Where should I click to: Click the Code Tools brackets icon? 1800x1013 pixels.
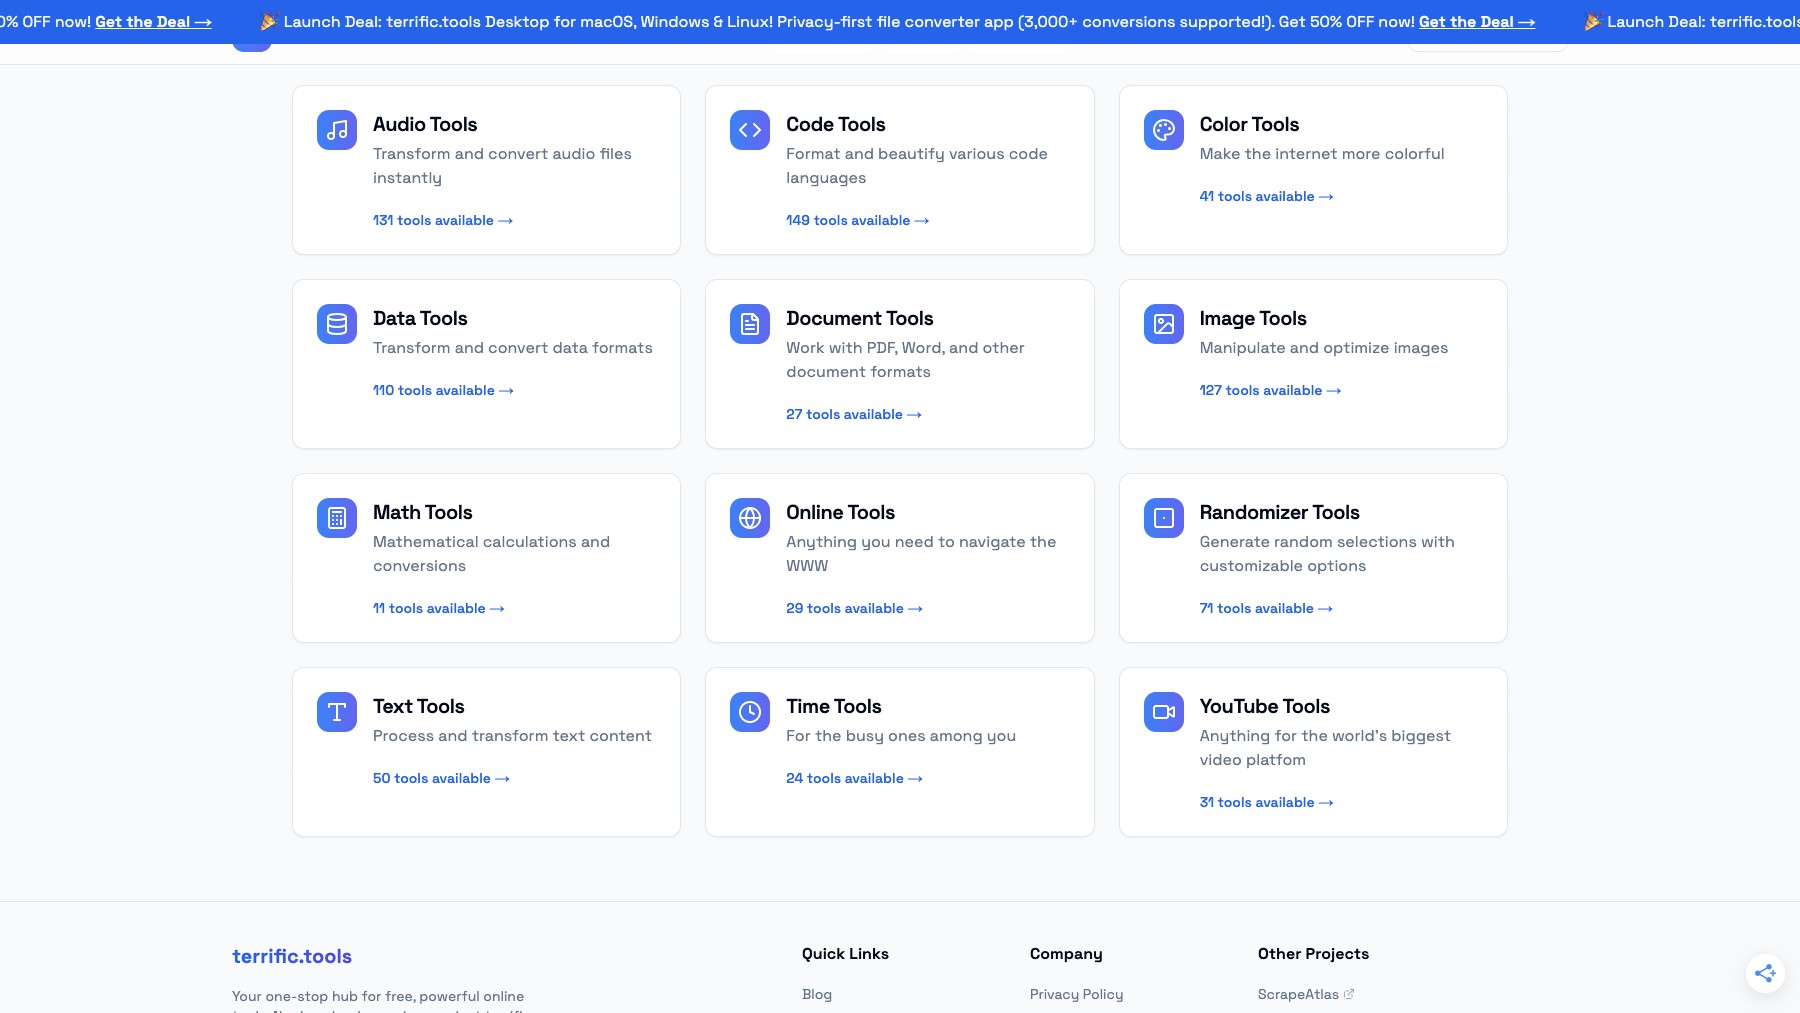coord(750,130)
